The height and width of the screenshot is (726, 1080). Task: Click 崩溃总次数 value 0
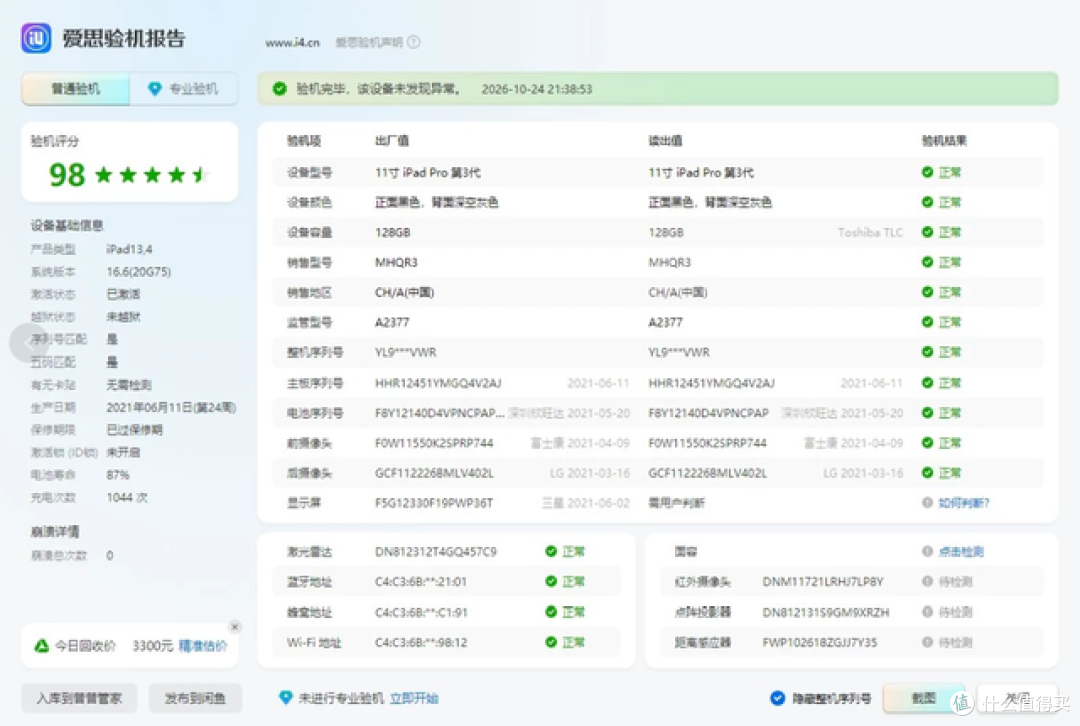click(110, 555)
